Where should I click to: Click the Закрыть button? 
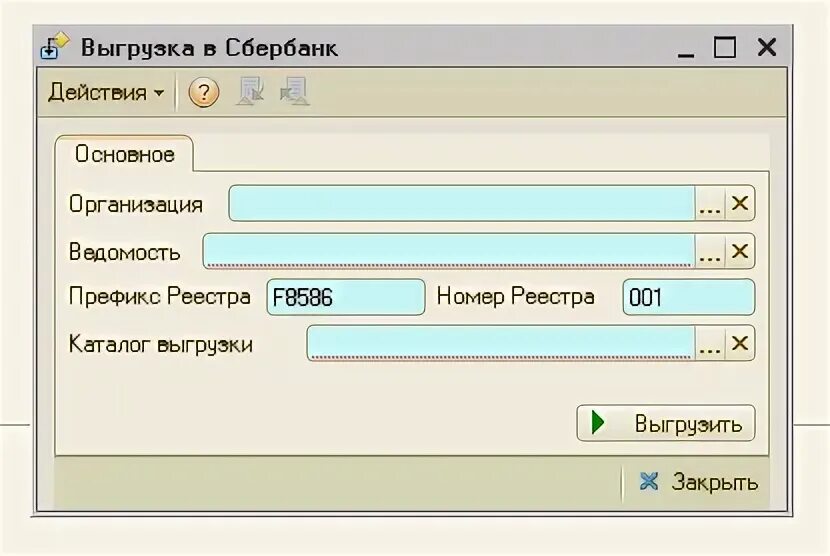tap(698, 482)
